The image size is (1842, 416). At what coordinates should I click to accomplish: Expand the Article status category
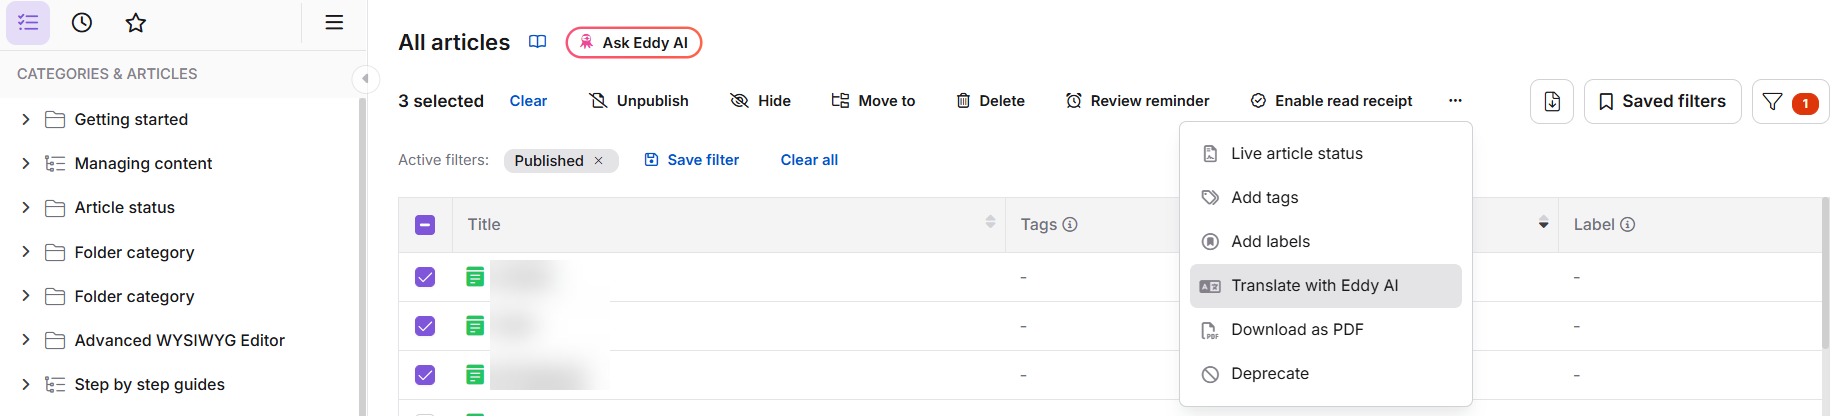click(26, 207)
